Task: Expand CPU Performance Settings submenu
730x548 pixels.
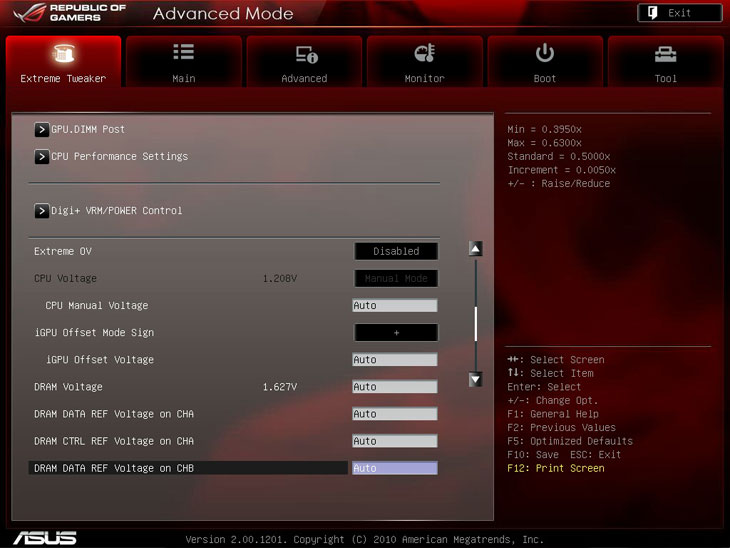Action: 42,156
